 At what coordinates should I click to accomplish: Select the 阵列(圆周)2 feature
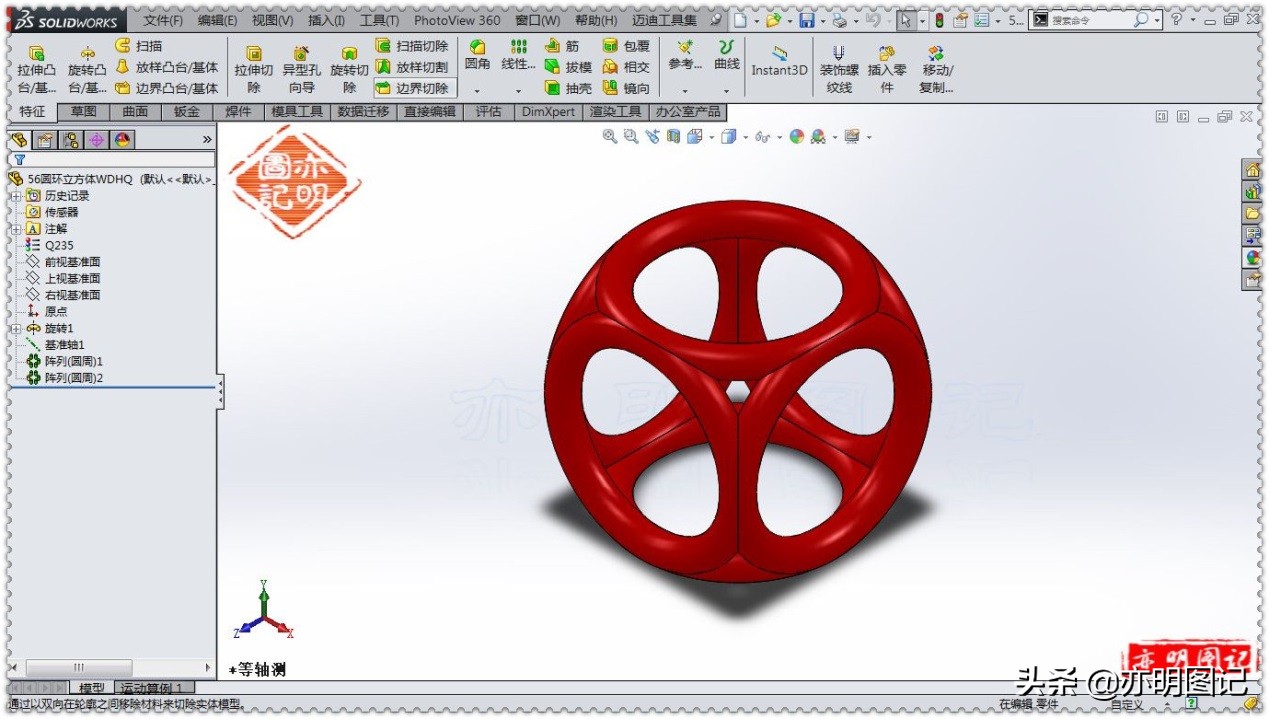coord(73,378)
